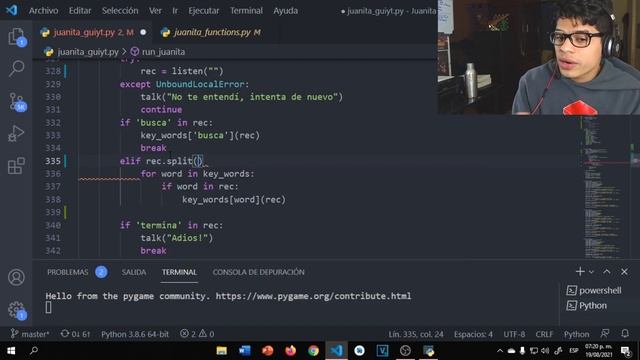Open the volume control in system tray
Screen dimensions: 640x360
point(545,351)
